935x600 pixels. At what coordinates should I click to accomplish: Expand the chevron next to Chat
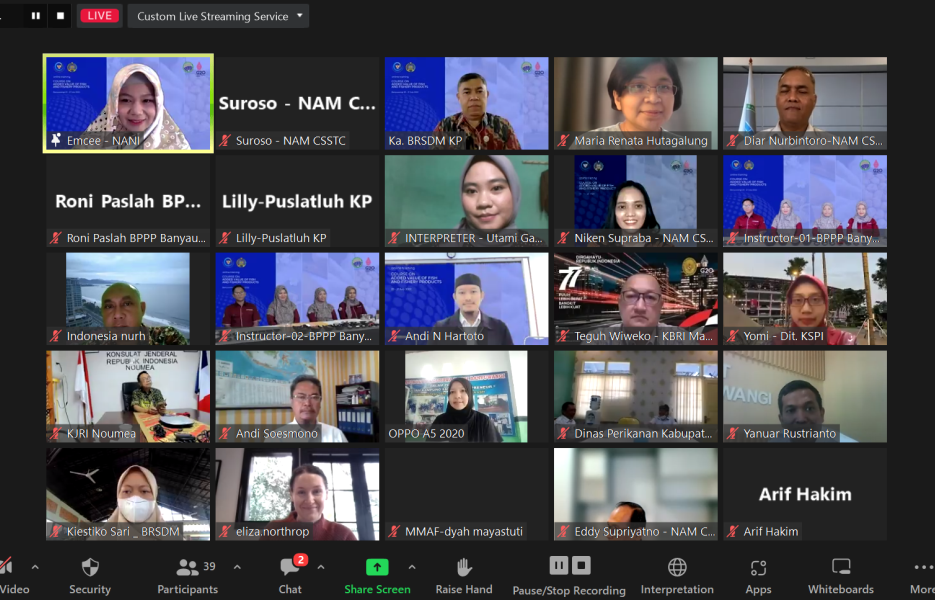321,567
